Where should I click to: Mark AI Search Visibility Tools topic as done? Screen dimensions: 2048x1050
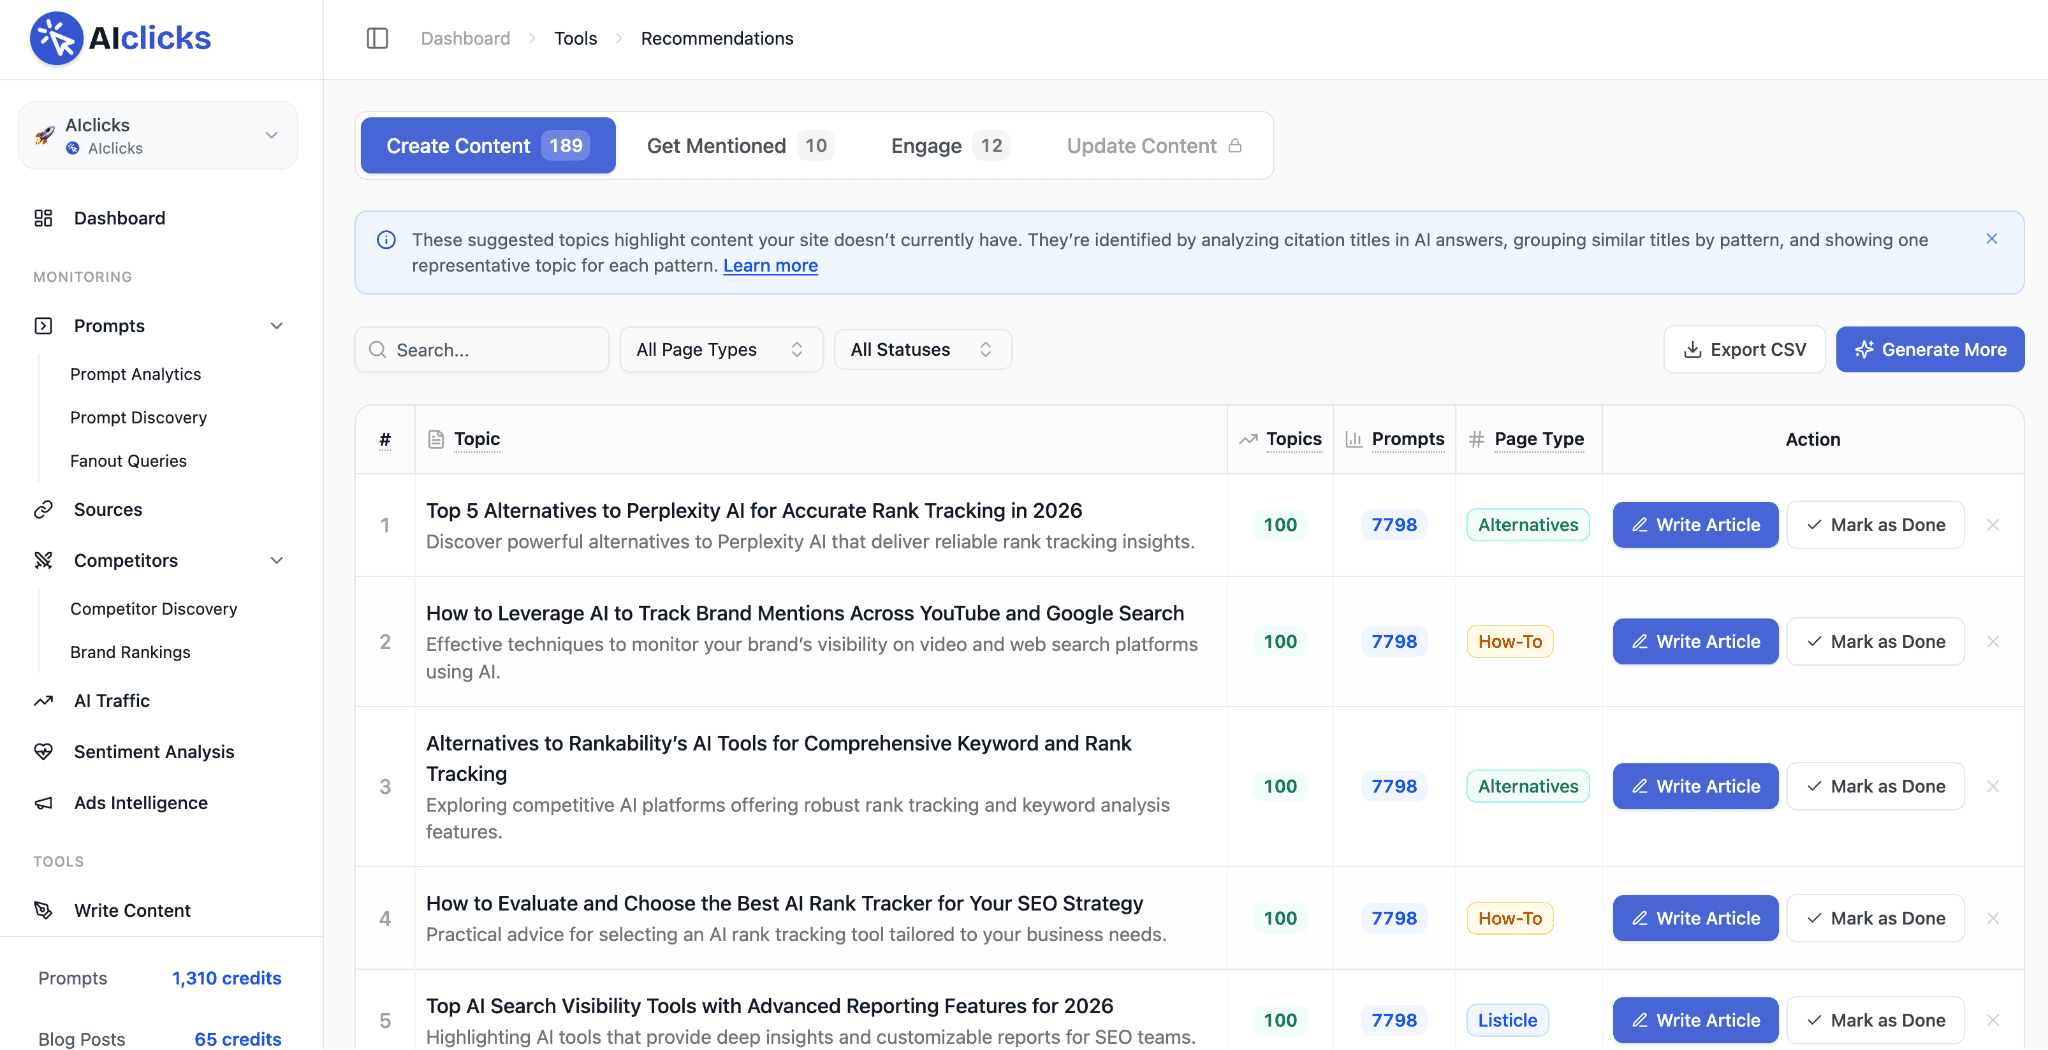tap(1876, 1021)
